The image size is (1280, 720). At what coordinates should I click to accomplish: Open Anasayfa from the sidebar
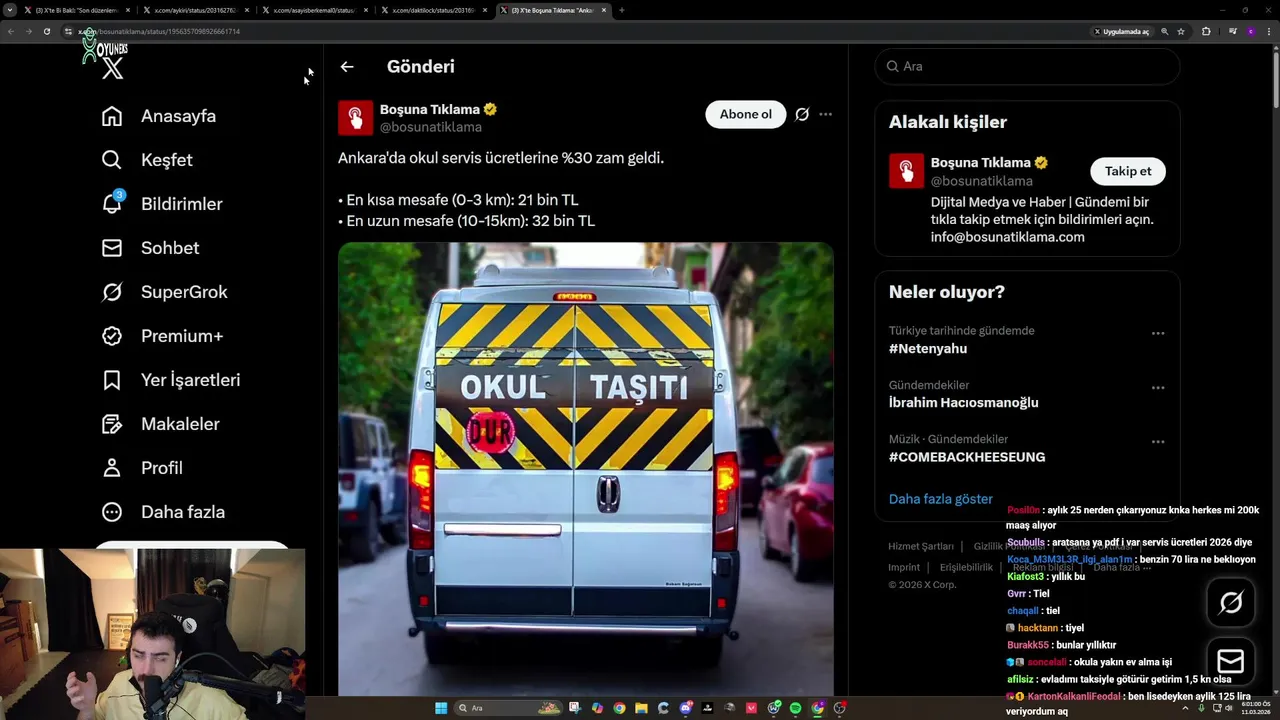[159, 116]
